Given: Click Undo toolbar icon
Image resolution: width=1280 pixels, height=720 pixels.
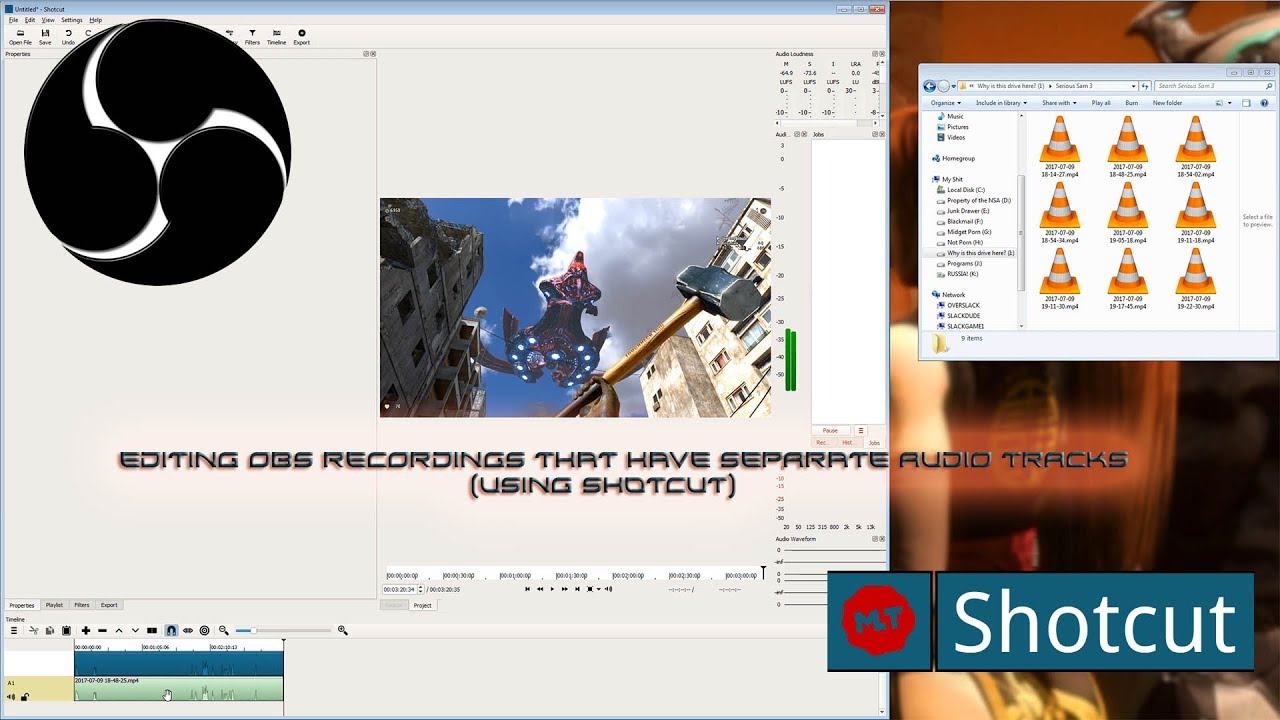Looking at the screenshot, I should [68, 37].
